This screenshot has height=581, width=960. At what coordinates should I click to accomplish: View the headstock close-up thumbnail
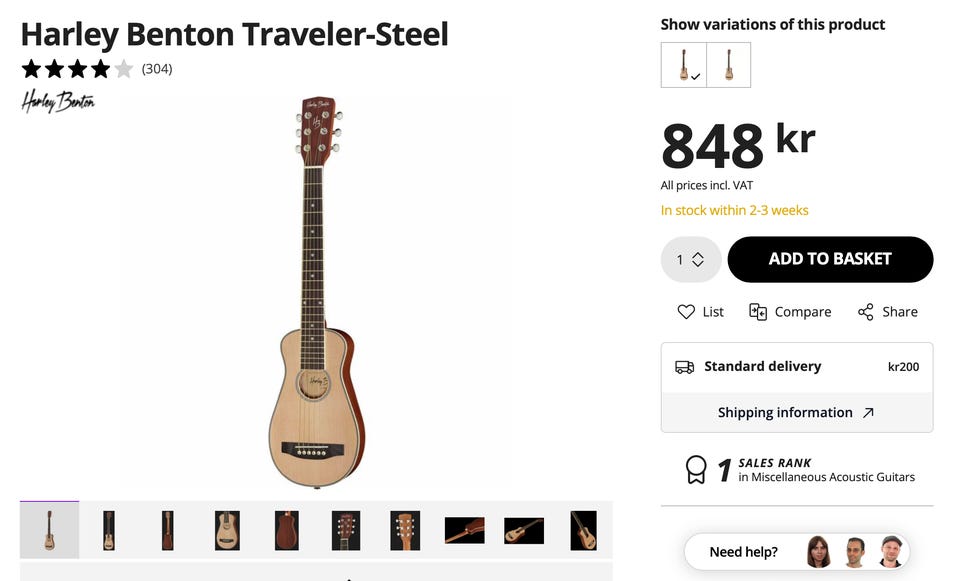[345, 530]
